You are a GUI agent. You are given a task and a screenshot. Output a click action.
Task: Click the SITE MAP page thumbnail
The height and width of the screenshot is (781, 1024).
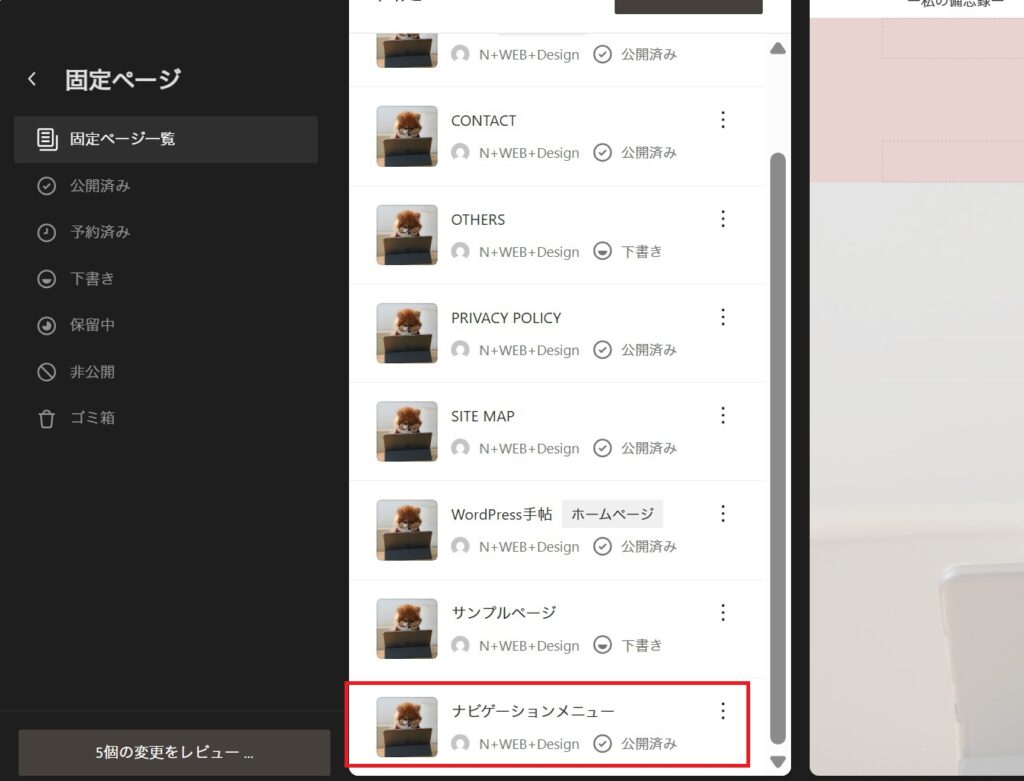click(407, 432)
